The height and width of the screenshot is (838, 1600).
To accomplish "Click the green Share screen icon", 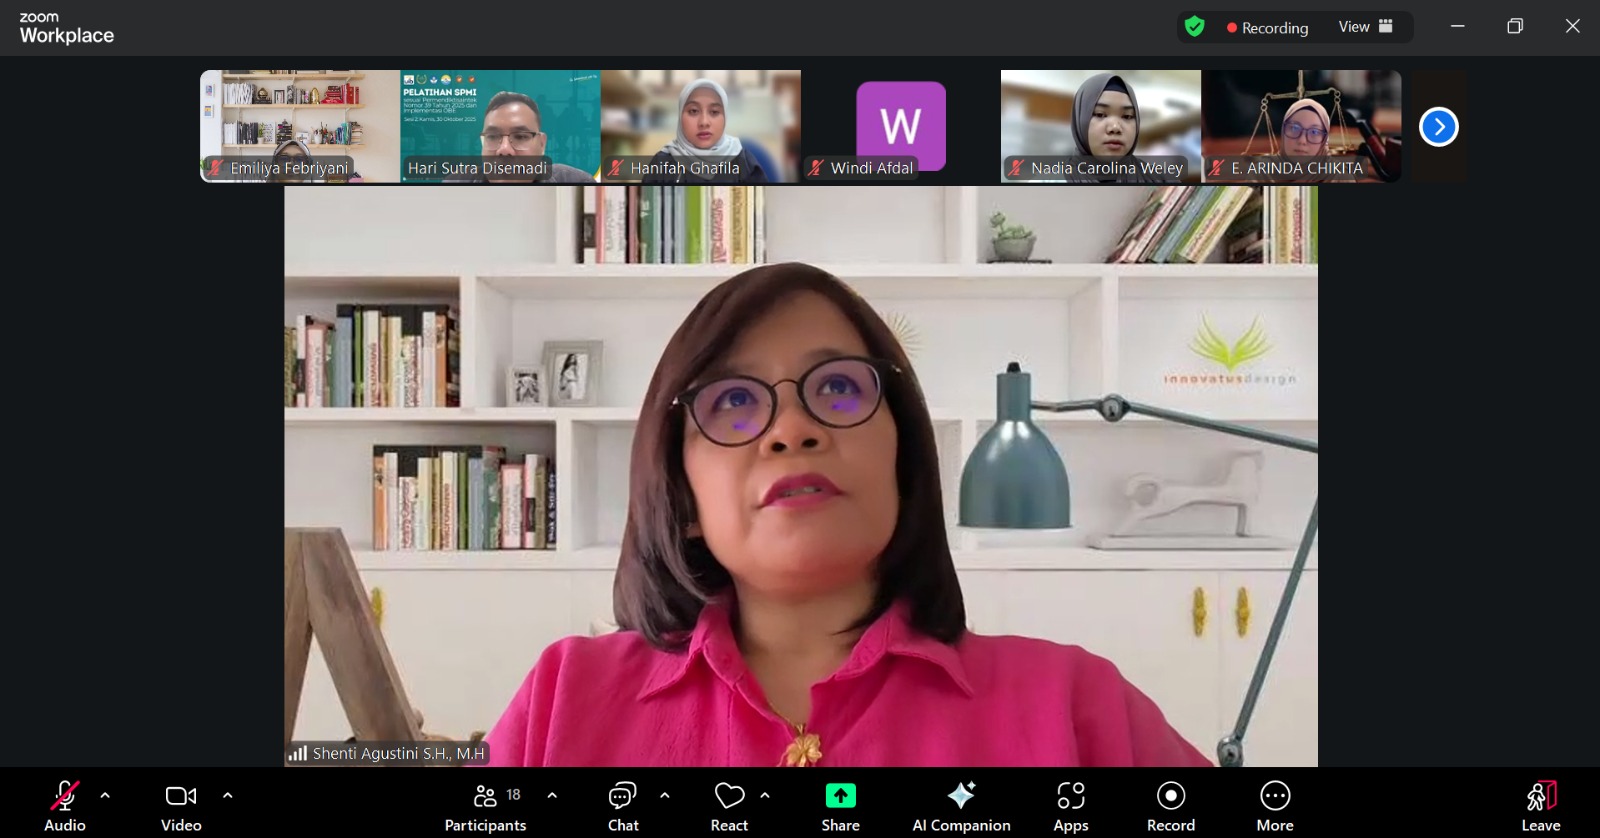I will [x=840, y=796].
